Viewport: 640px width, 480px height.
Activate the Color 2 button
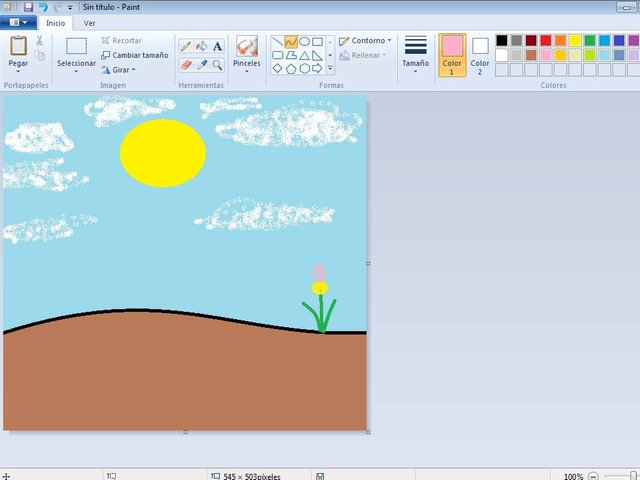[480, 55]
